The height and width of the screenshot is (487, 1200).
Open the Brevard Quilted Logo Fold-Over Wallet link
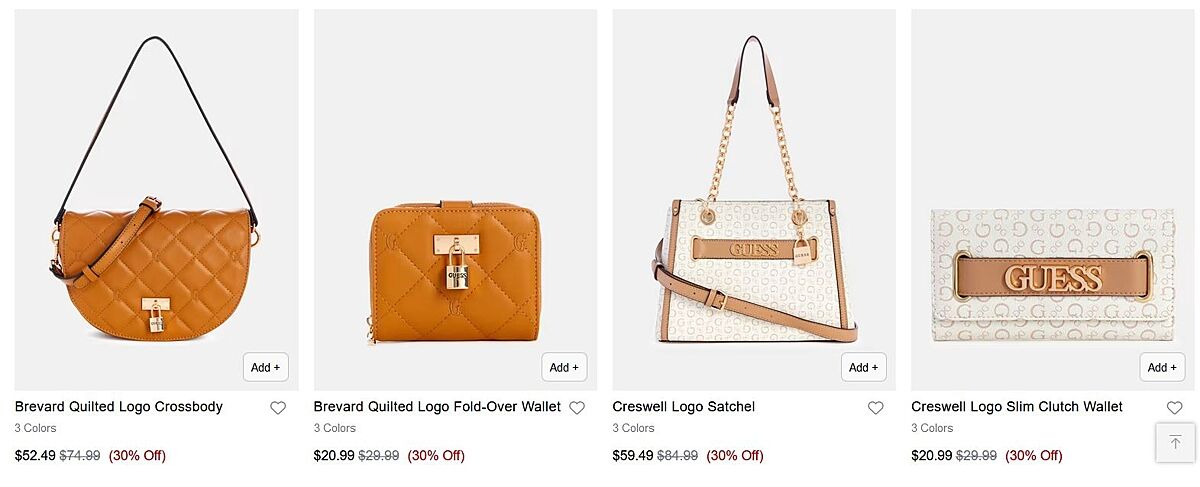point(437,407)
